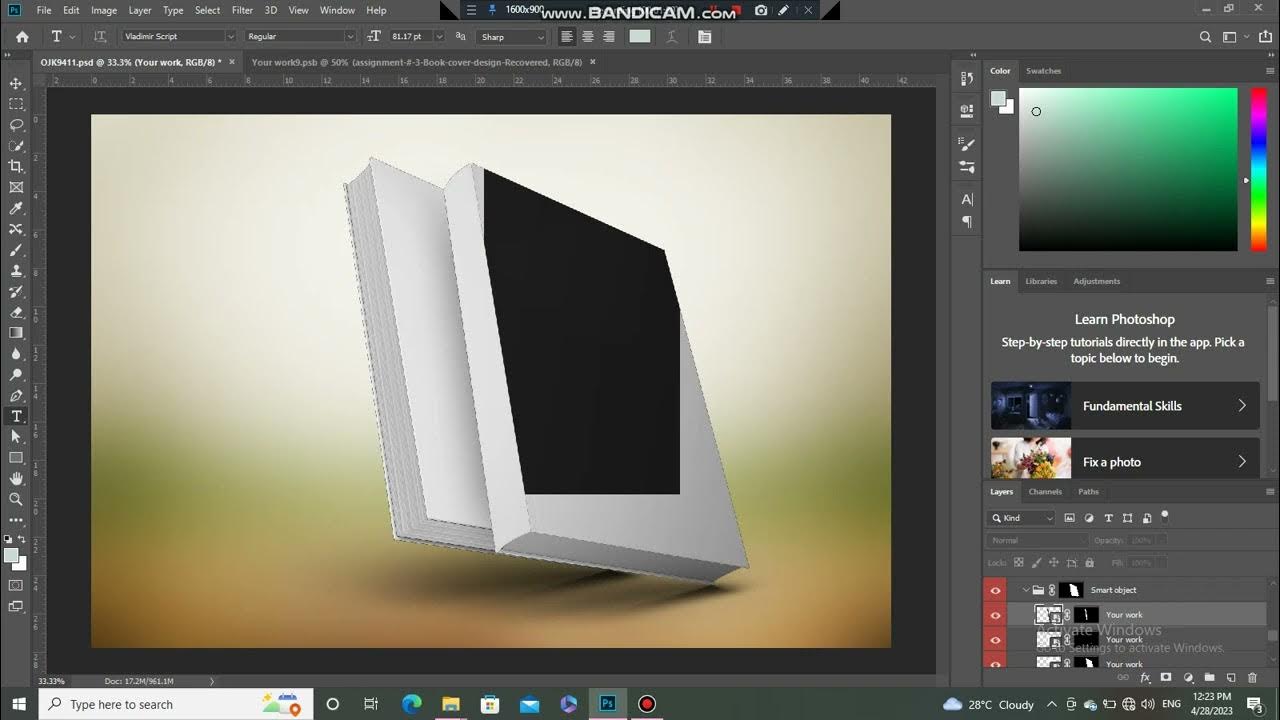Toggle text orientation in options bar

tap(100, 36)
